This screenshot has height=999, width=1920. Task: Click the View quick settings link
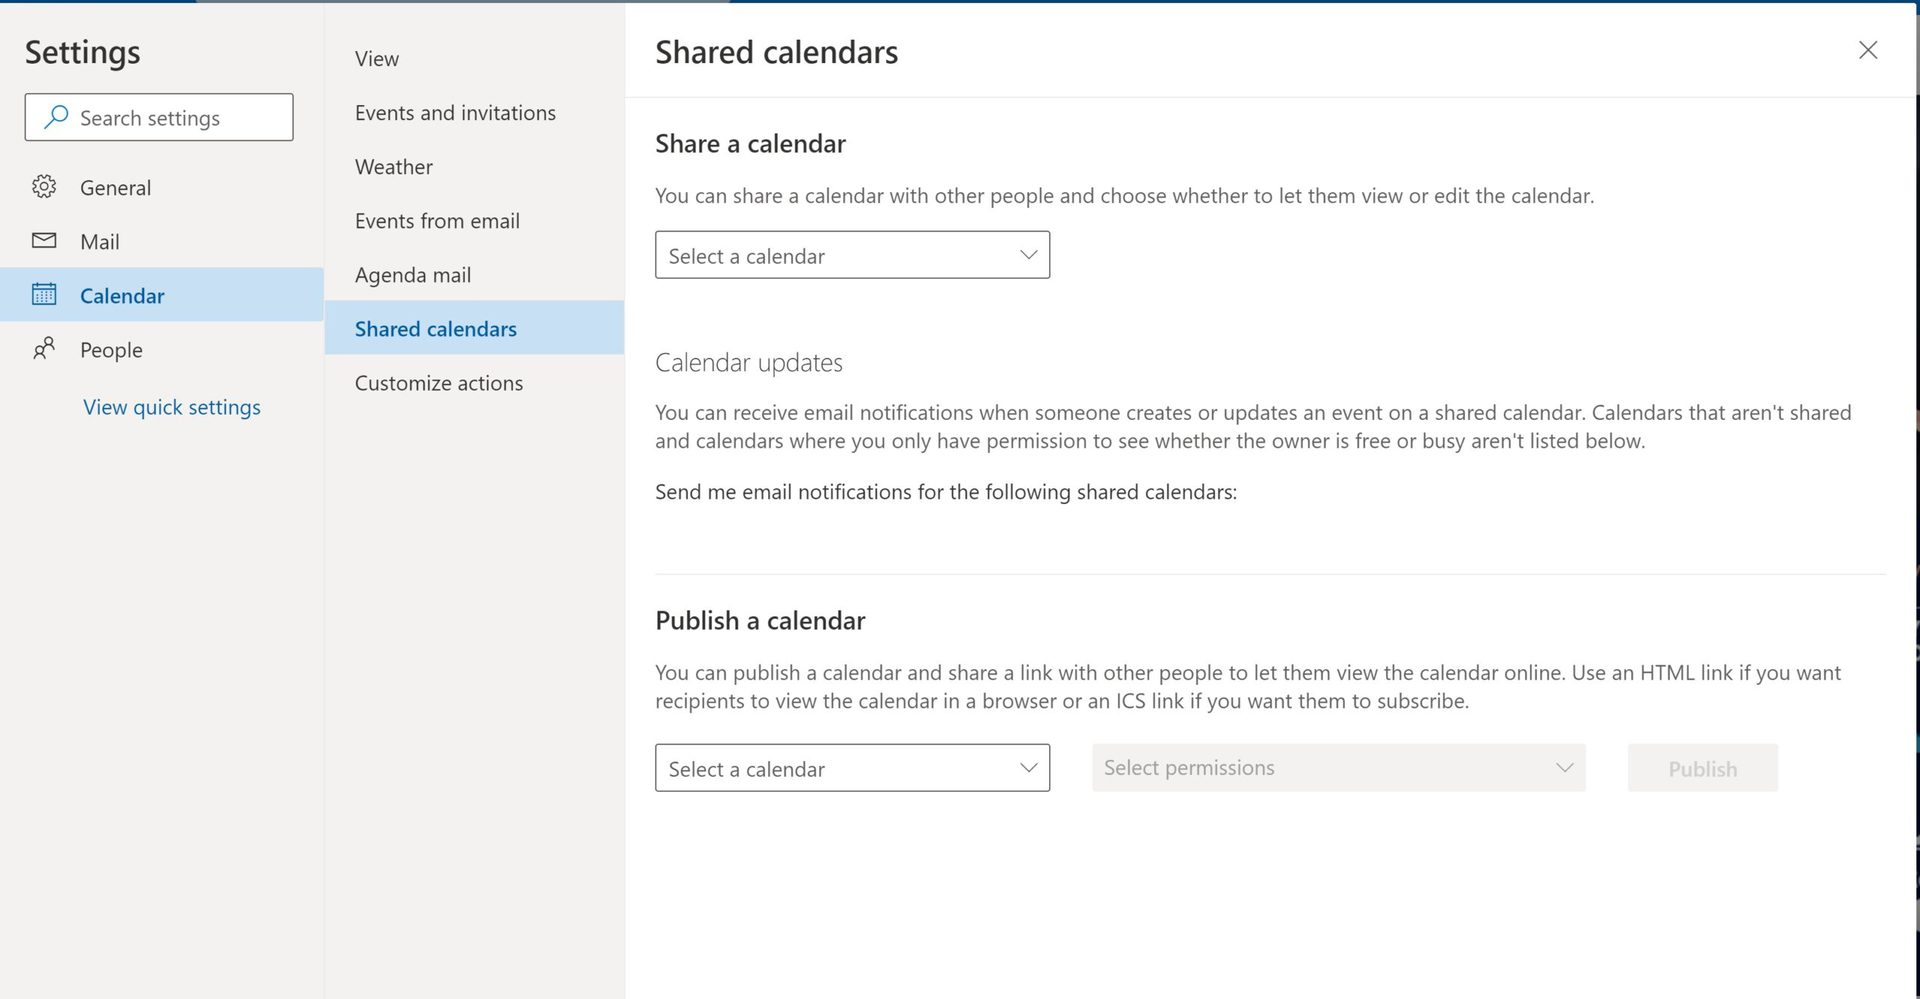[172, 407]
